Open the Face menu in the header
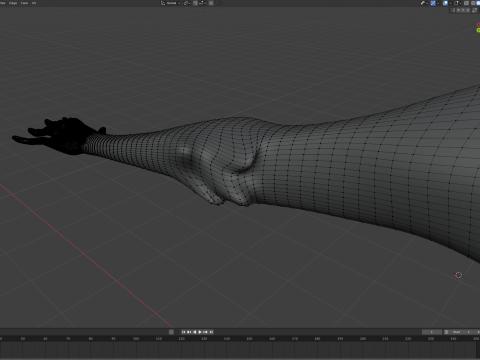 coord(24,3)
